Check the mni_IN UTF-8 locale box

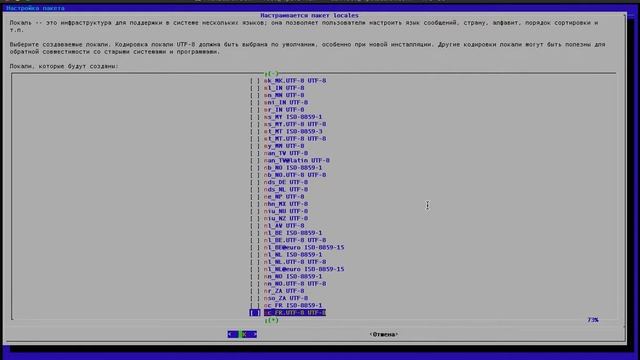click(x=255, y=102)
